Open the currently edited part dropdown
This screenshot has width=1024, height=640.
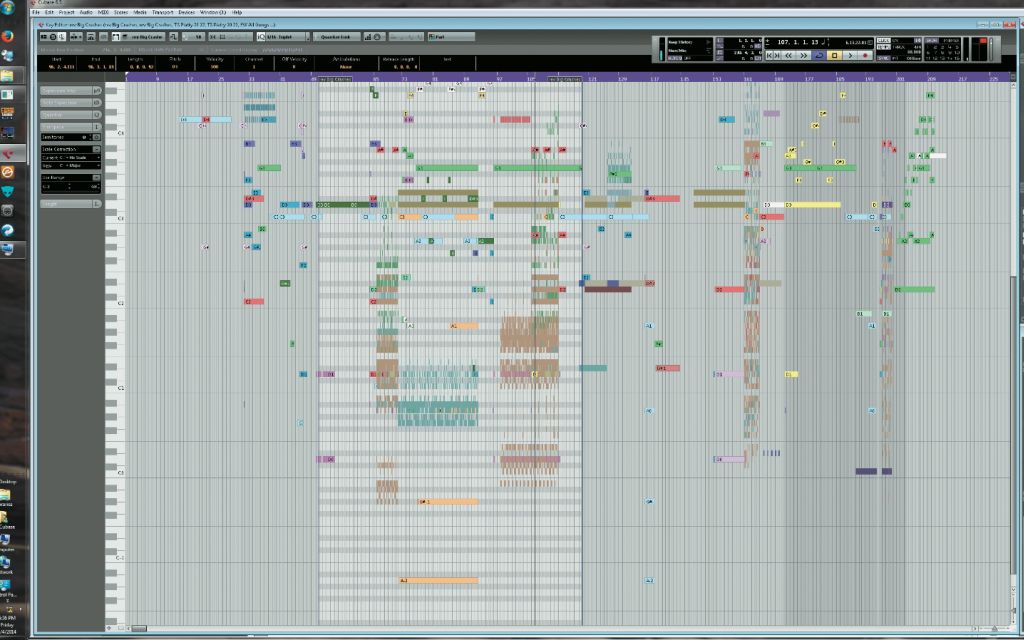pos(145,37)
